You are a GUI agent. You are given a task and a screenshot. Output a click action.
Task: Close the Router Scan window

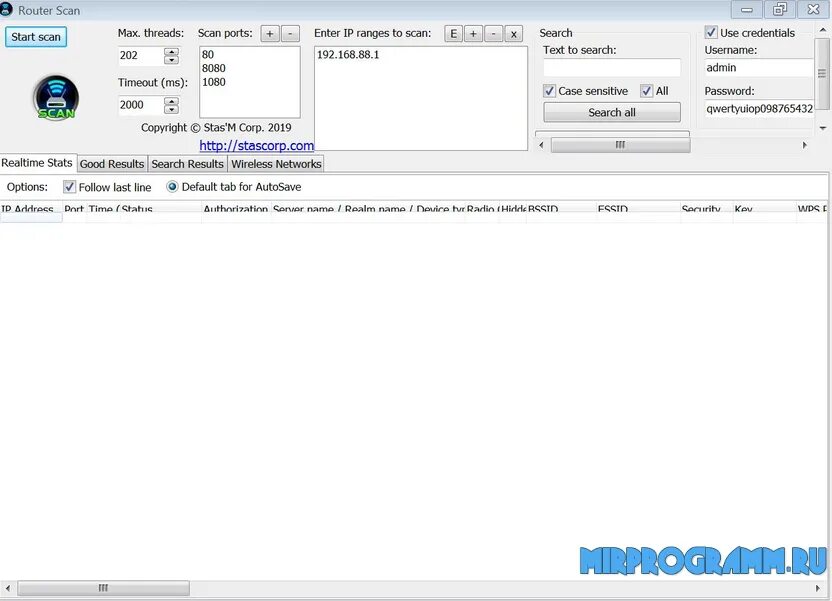tap(813, 10)
